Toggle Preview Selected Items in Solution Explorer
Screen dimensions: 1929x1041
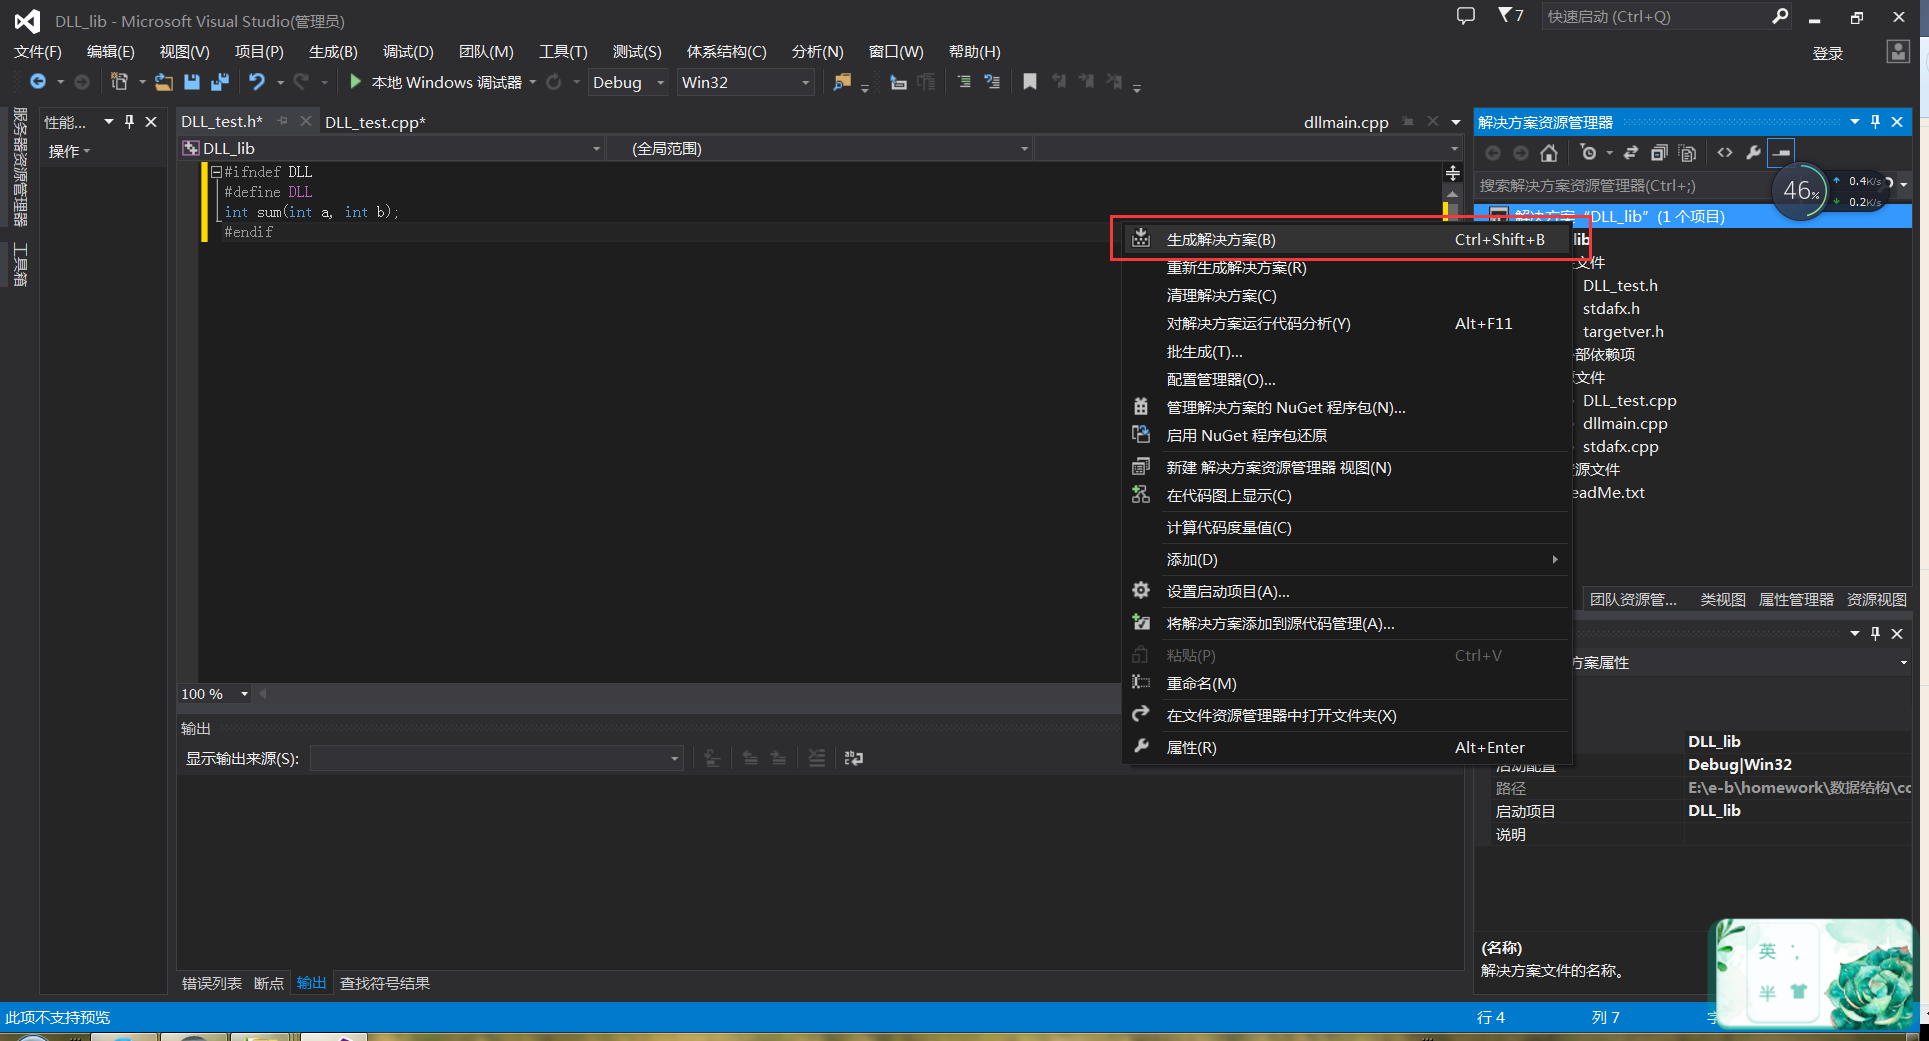coord(1782,153)
